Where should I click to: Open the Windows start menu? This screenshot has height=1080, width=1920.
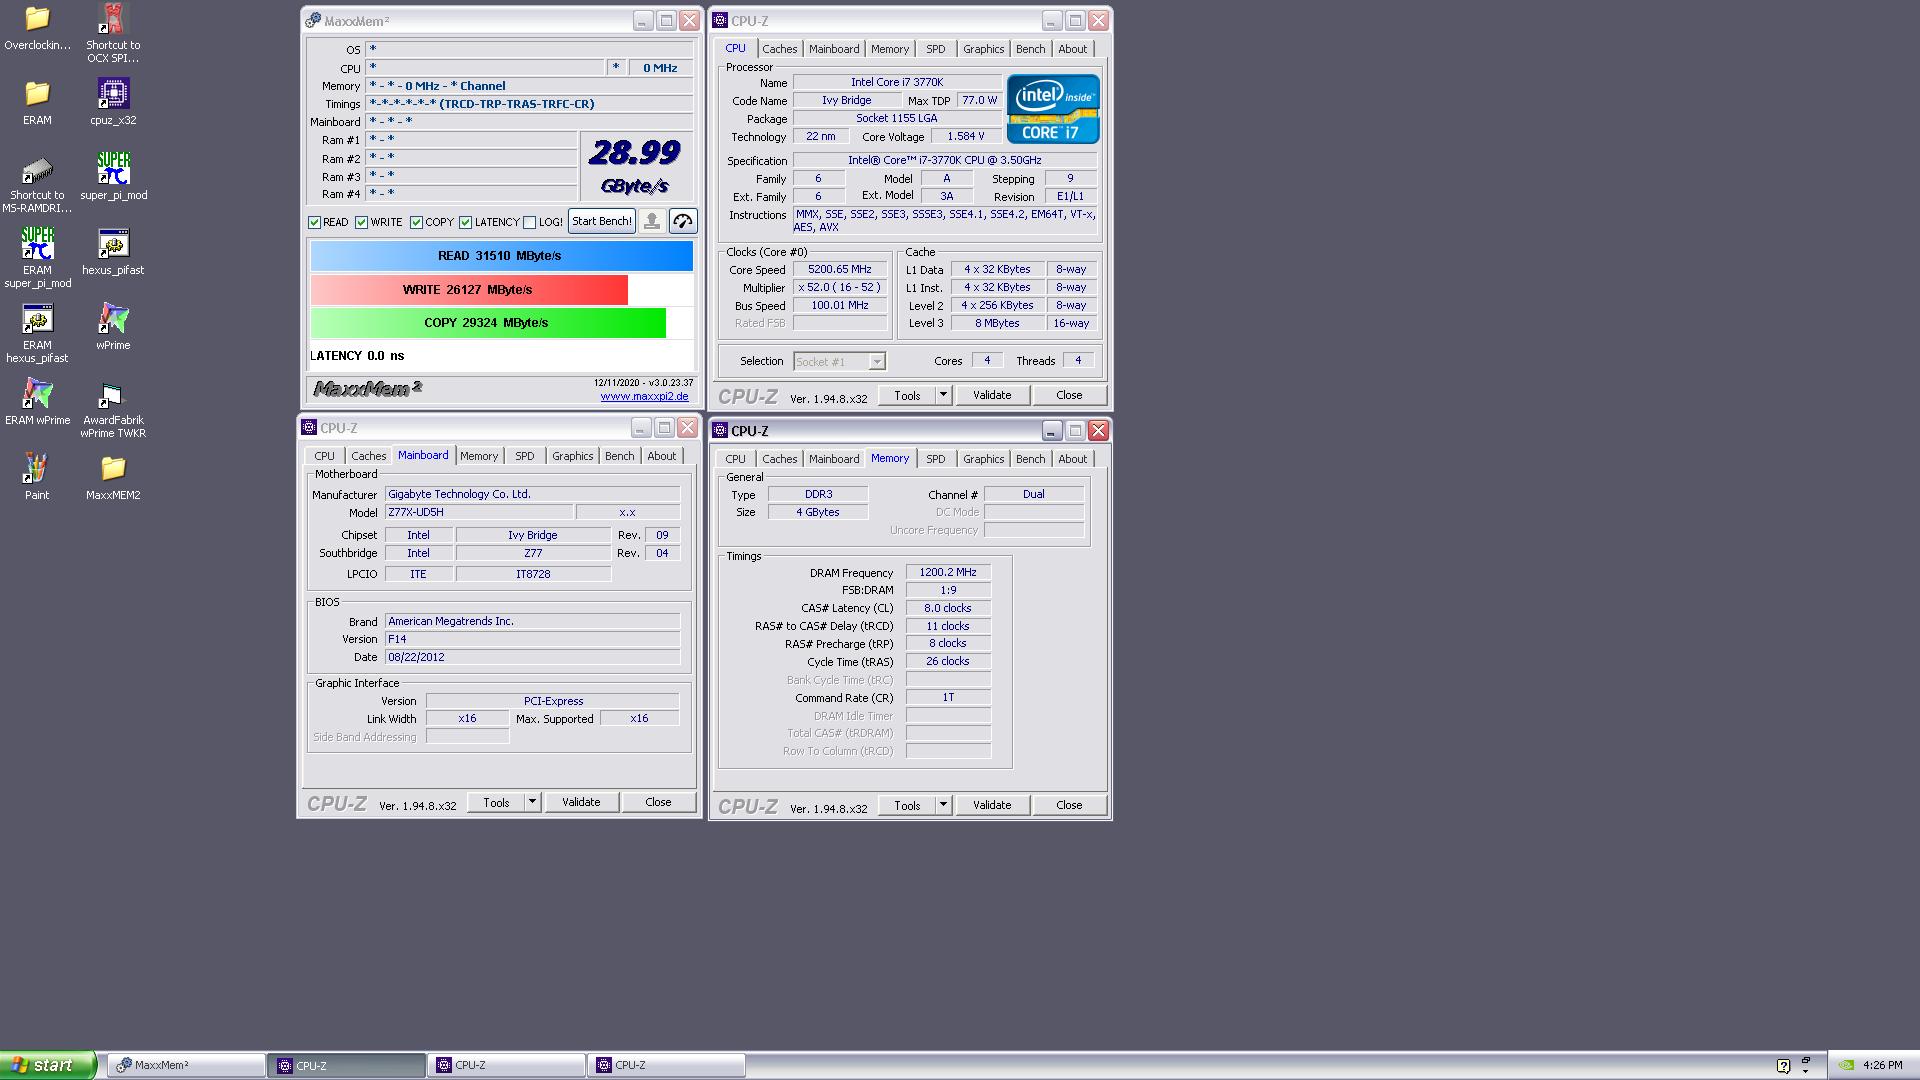coord(48,1065)
